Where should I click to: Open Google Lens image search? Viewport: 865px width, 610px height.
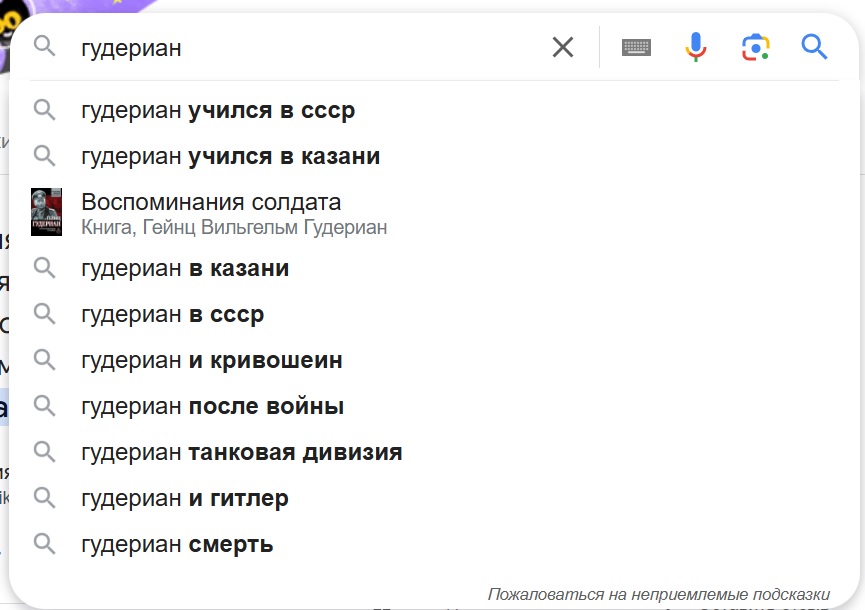(756, 47)
